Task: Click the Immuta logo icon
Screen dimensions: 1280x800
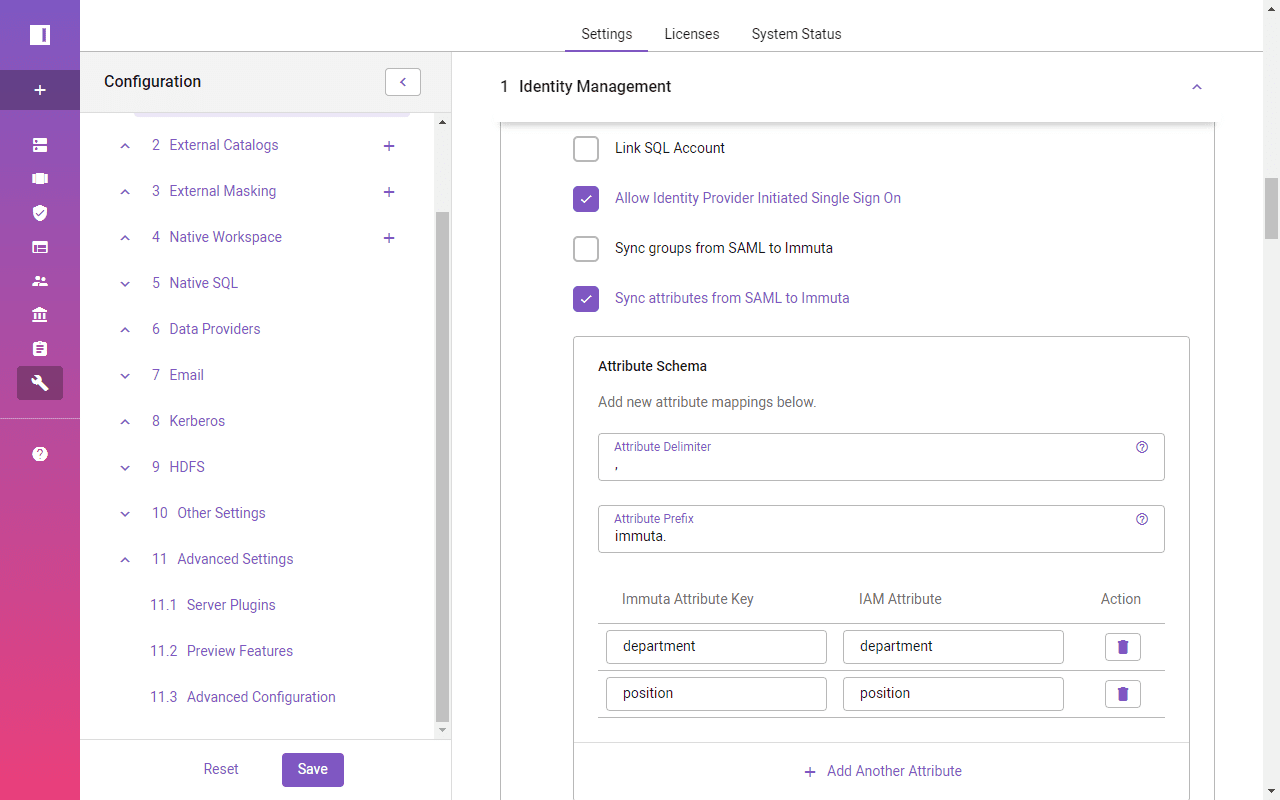Action: (x=40, y=35)
